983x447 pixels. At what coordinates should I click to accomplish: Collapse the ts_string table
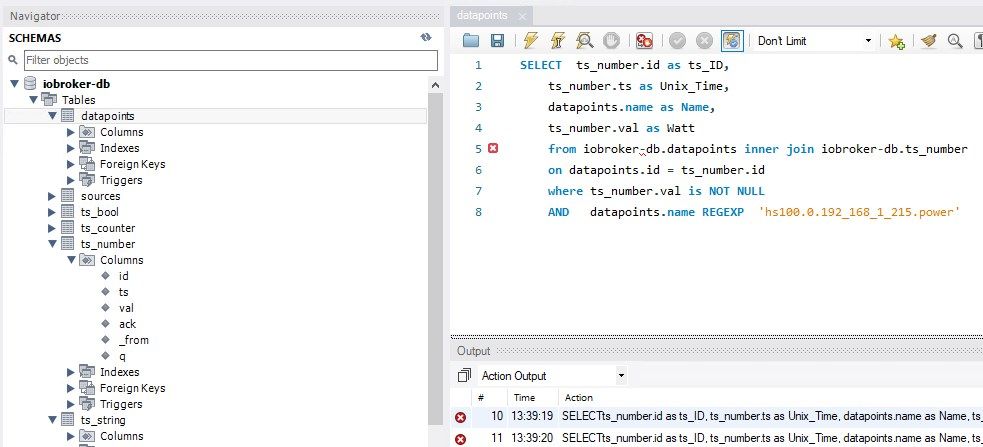[52, 420]
